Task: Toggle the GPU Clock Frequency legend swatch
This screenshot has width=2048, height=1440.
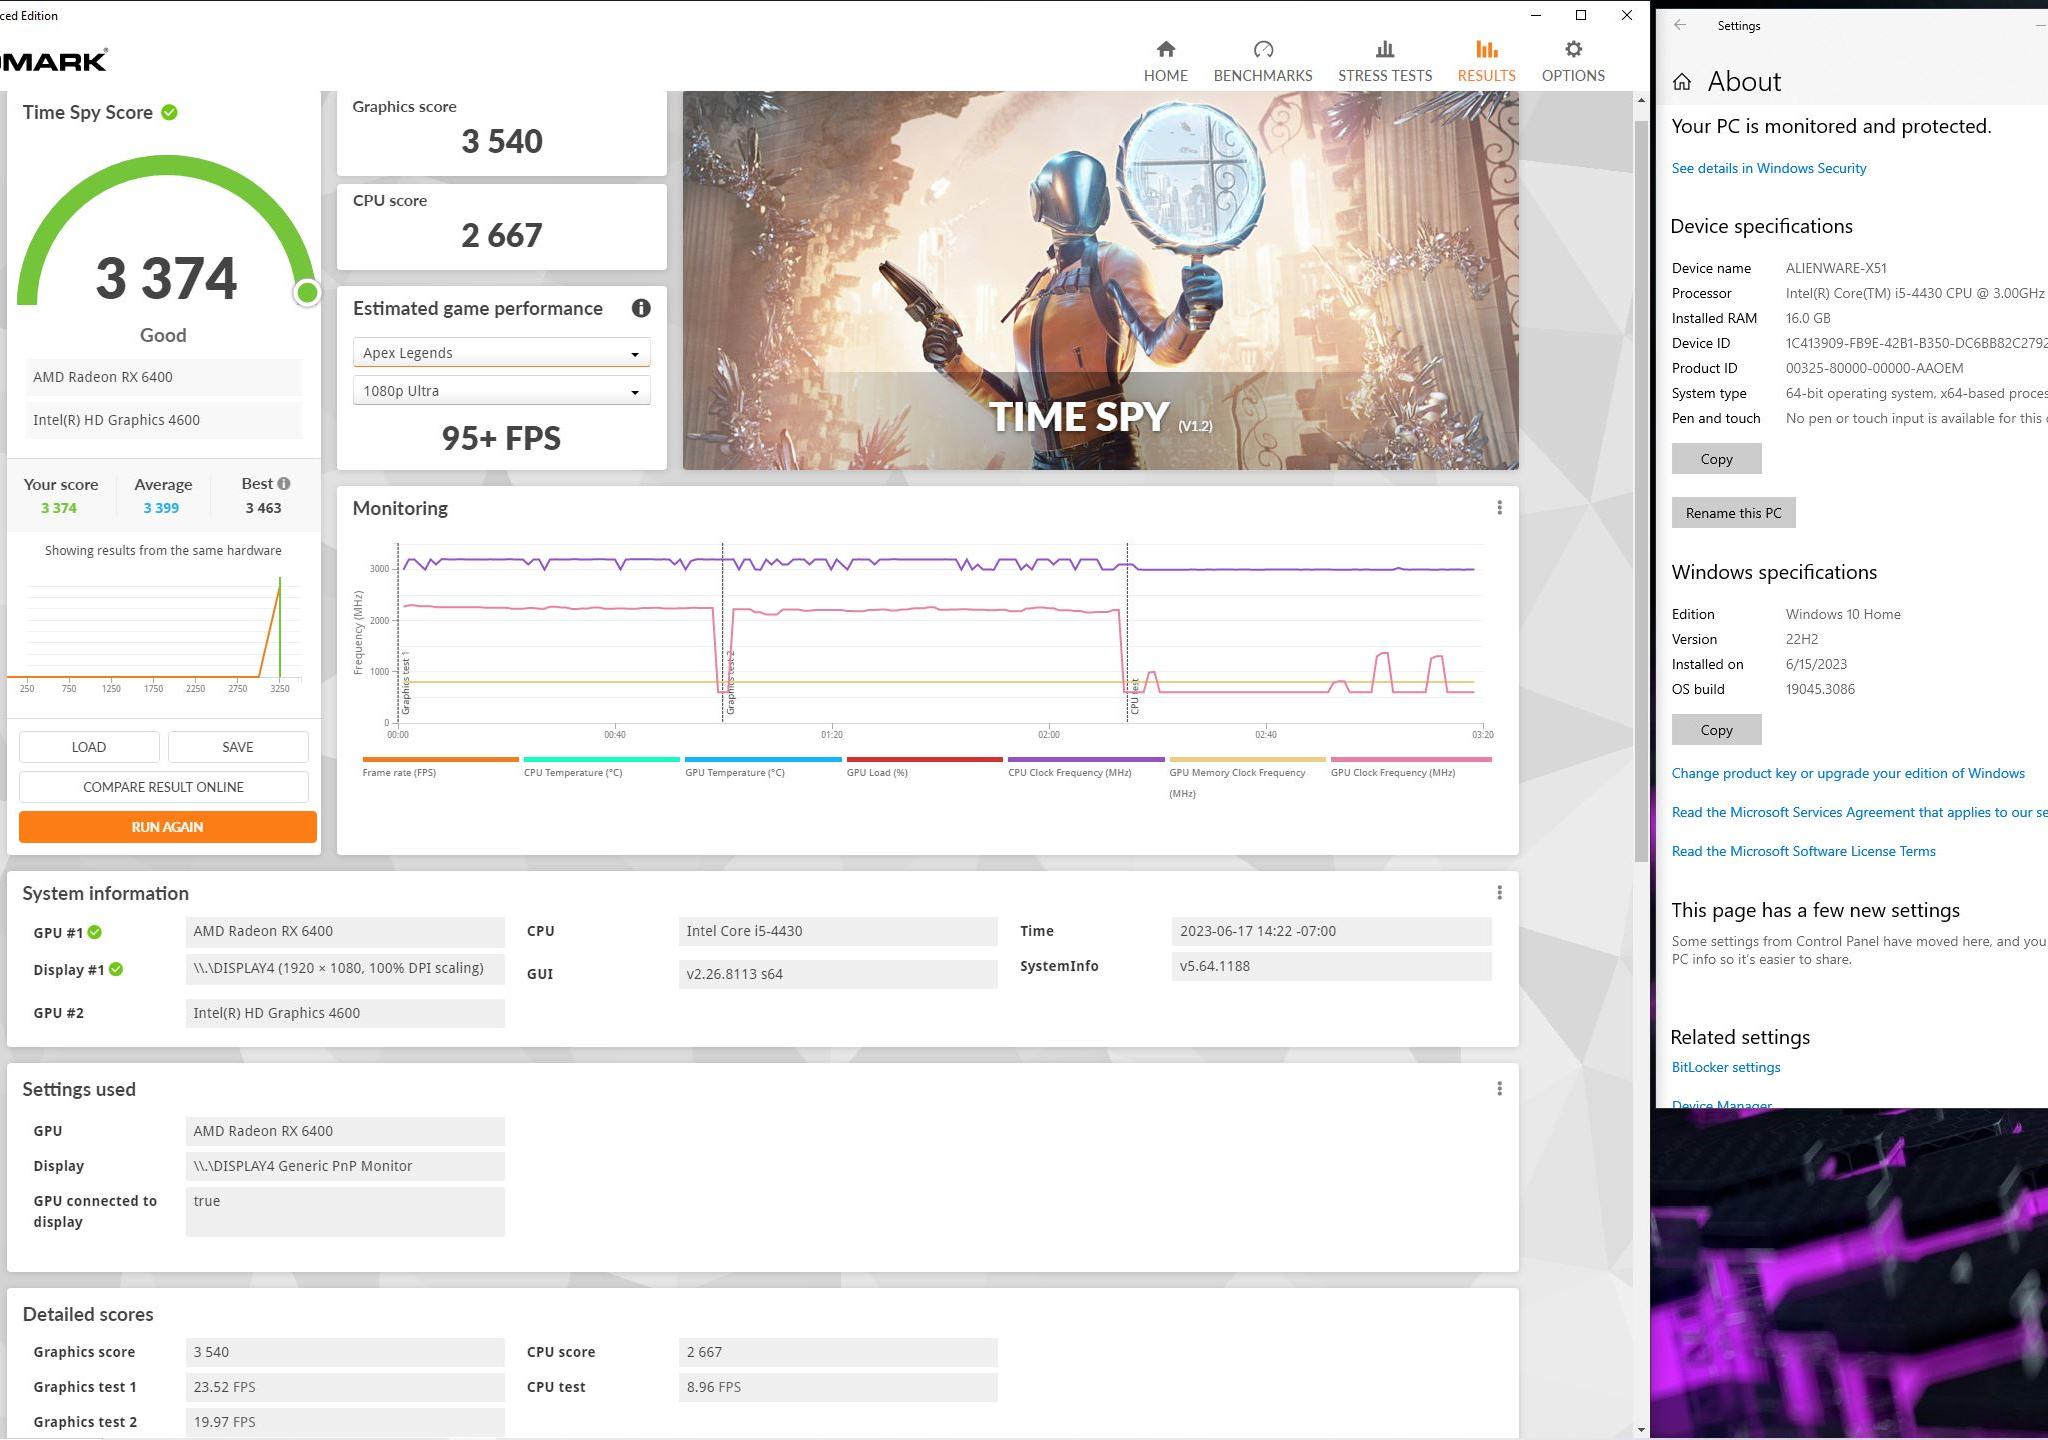Action: (x=1410, y=759)
